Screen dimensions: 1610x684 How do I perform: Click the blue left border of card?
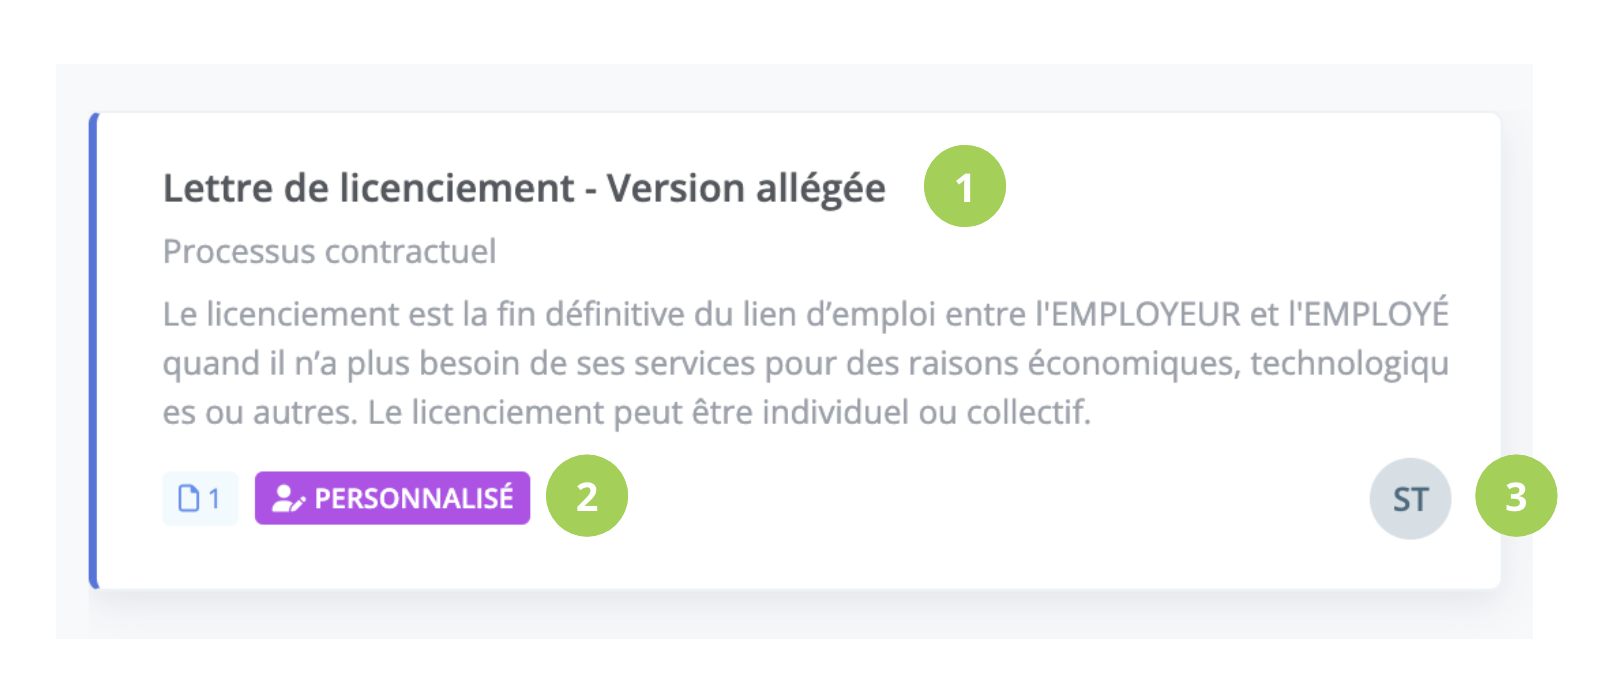coord(93,350)
